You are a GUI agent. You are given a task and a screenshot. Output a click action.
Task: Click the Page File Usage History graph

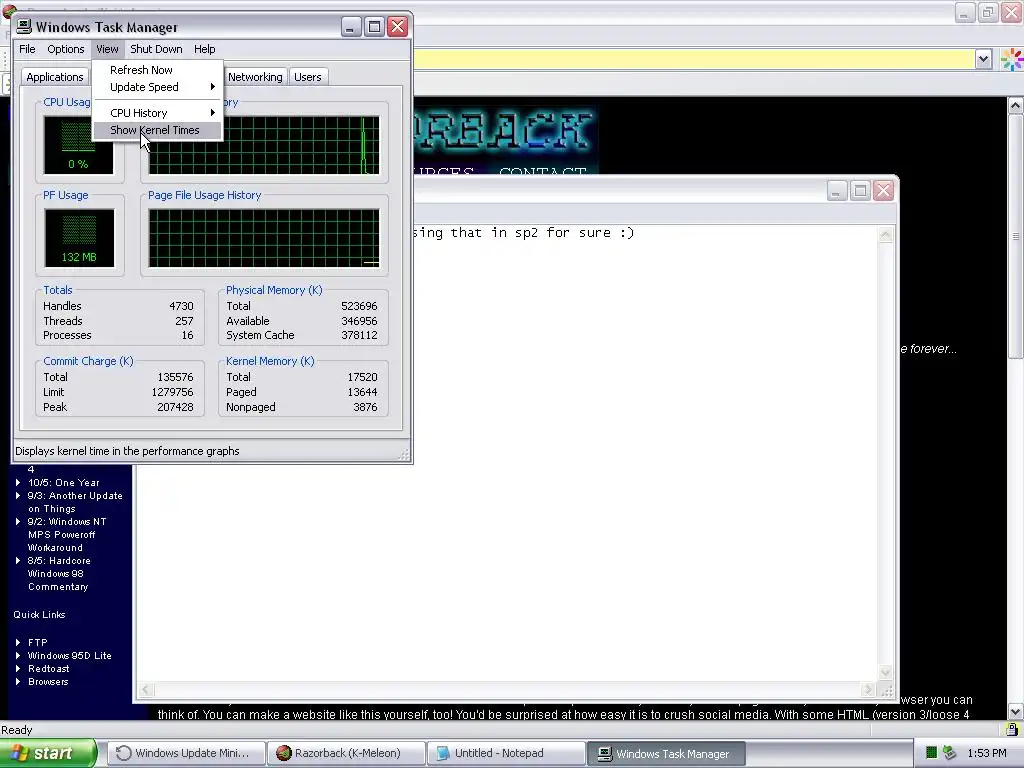pyautogui.click(x=264, y=238)
